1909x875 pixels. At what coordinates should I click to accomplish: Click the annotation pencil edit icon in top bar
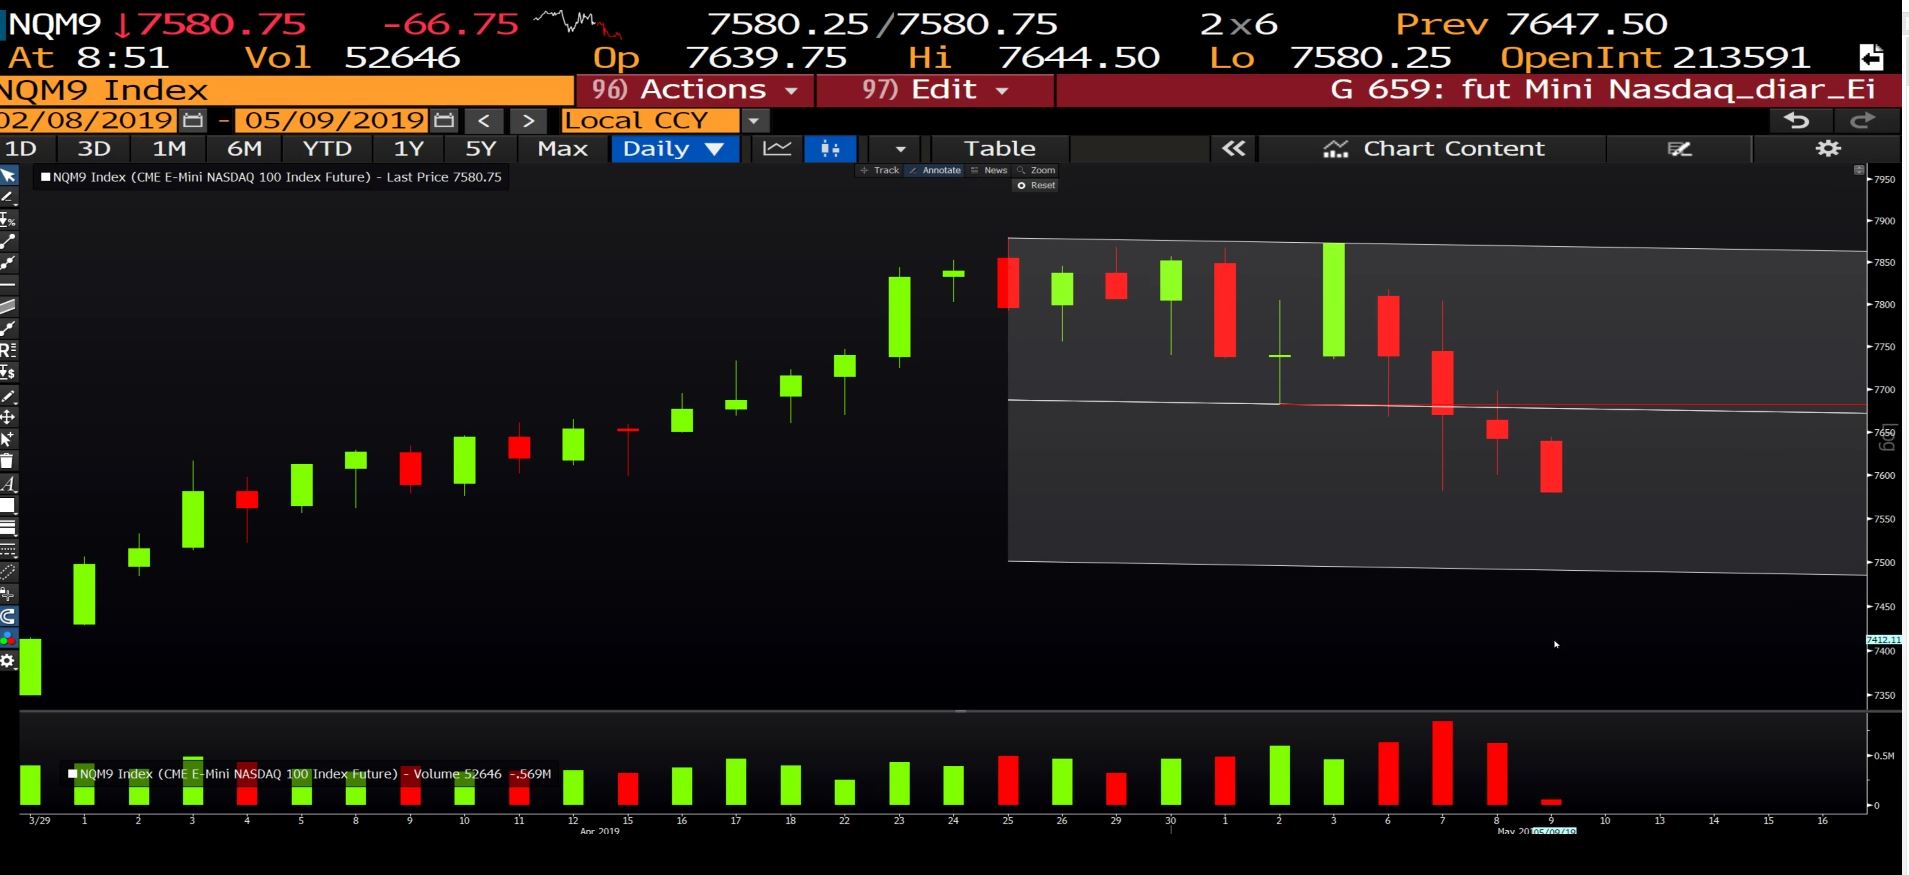click(1679, 149)
